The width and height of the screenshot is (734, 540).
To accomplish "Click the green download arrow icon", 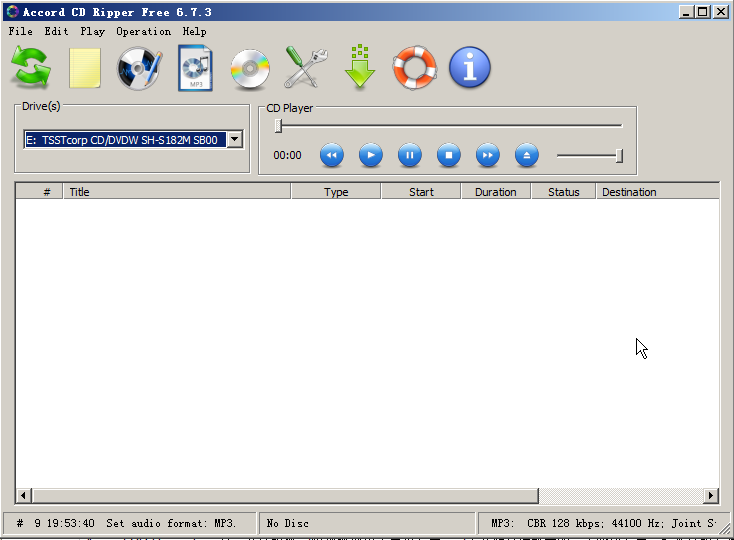I will [360, 67].
